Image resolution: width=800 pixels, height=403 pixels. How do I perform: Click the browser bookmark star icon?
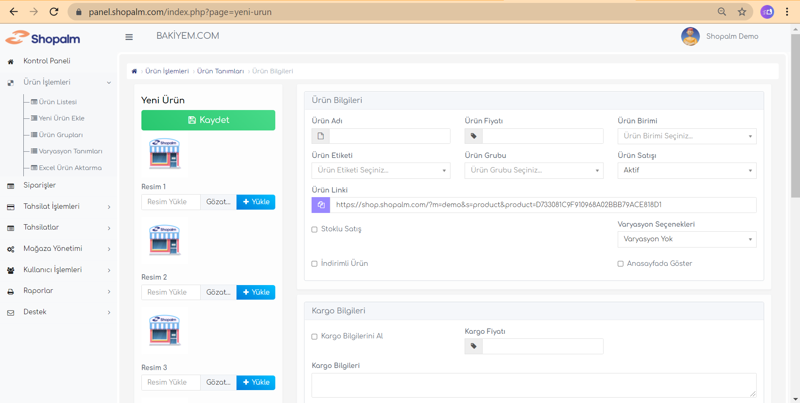[x=742, y=12]
